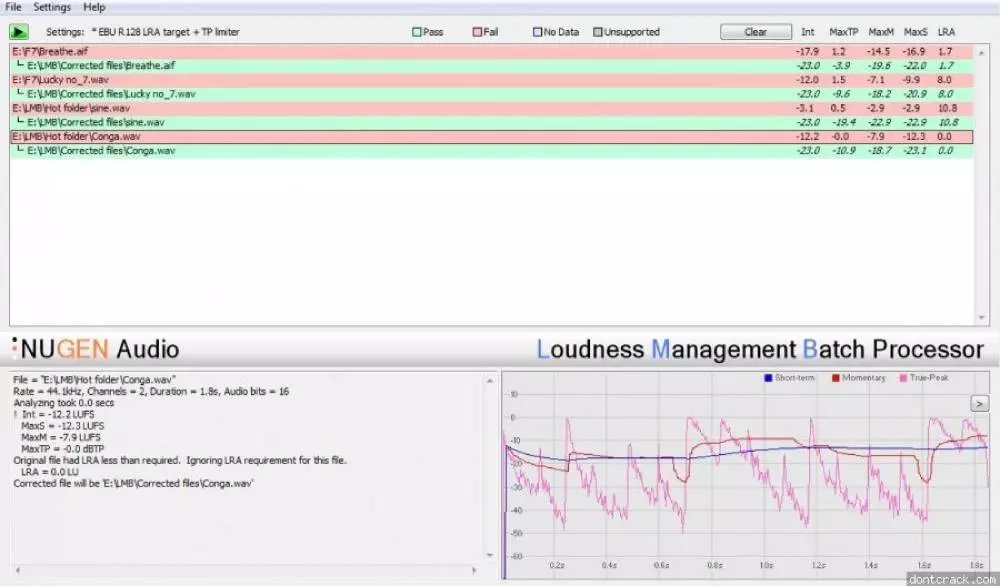This screenshot has width=1000, height=586.
Task: Click the log line 'MaxTP = -0.0 dBTP'
Action: (x=62, y=449)
